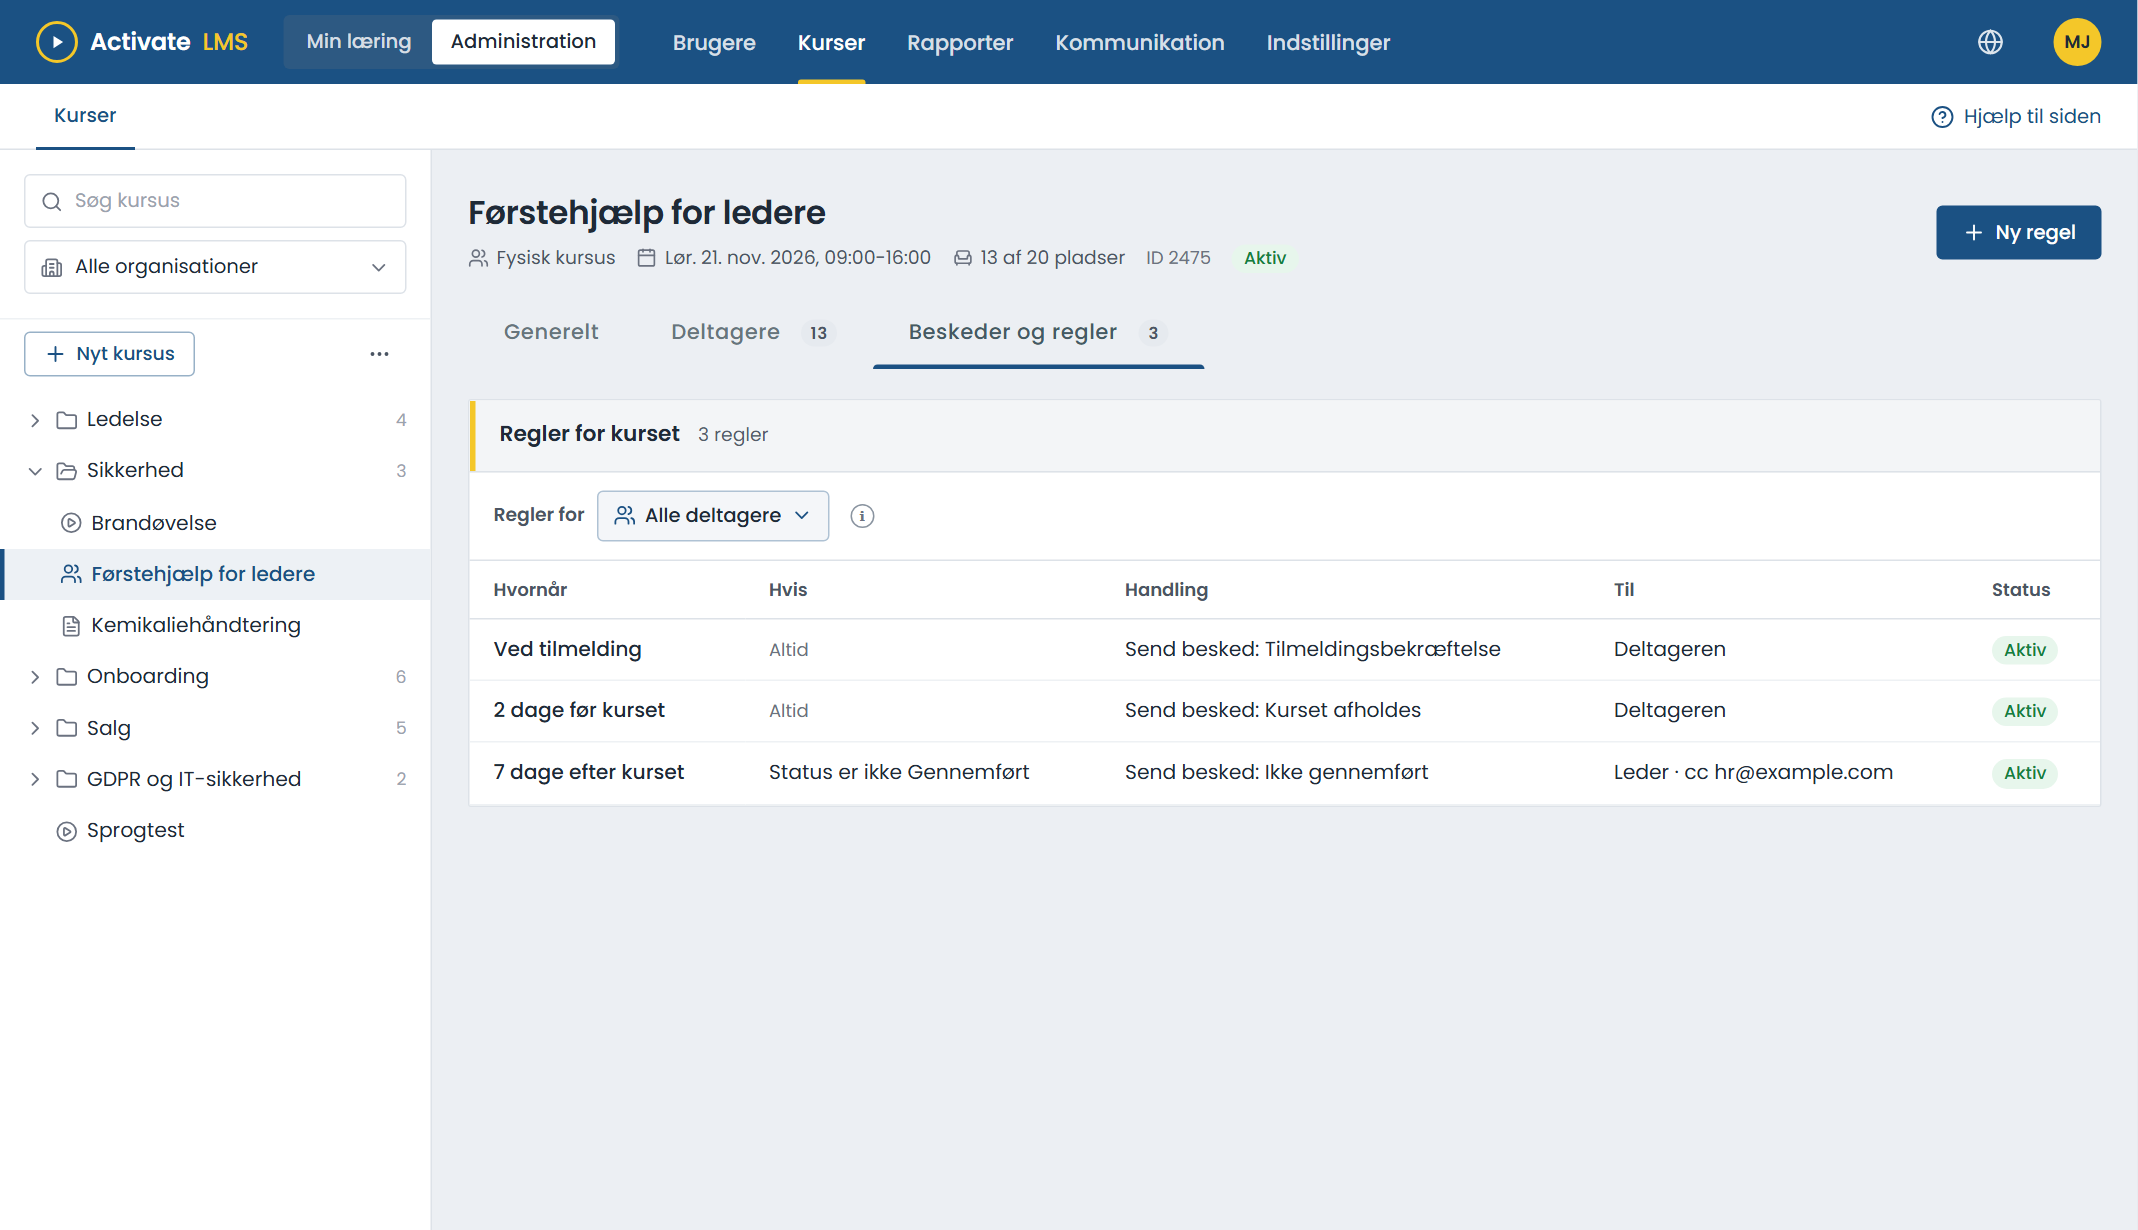Expand the Ledelse folder
The width and height of the screenshot is (2138, 1230).
tap(35, 420)
